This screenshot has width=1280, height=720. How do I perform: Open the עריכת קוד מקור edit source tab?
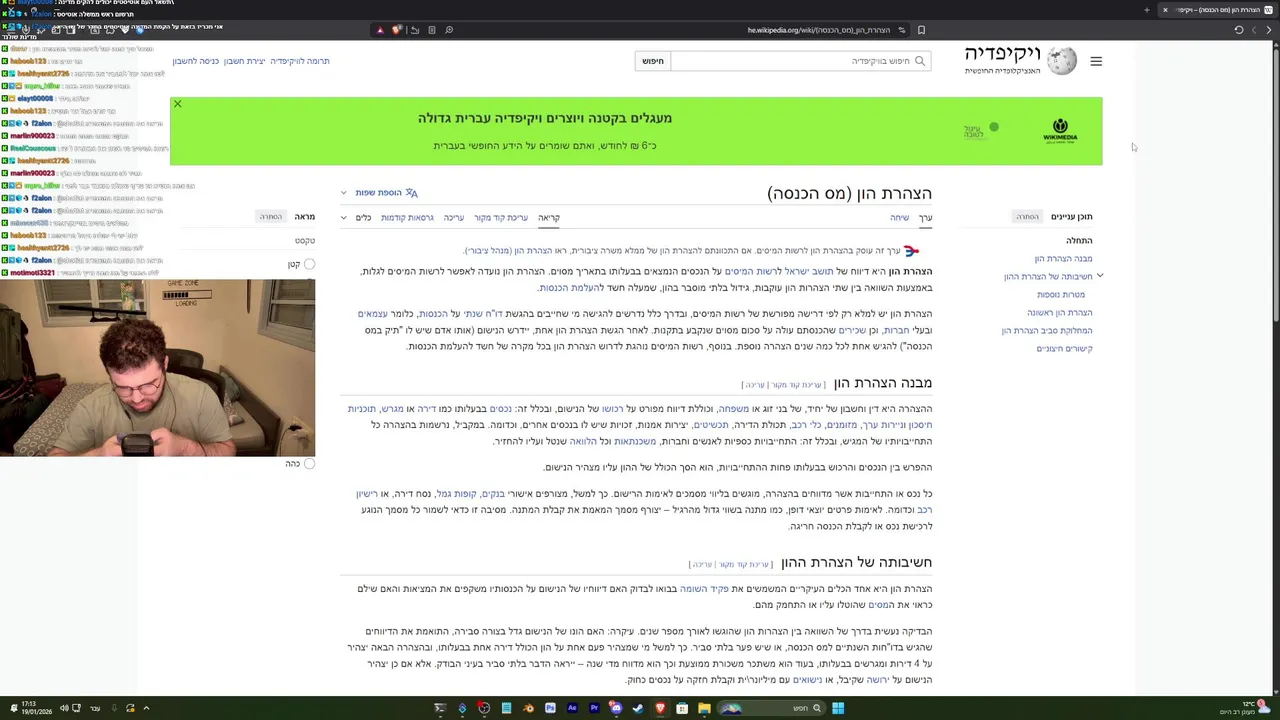click(x=501, y=217)
